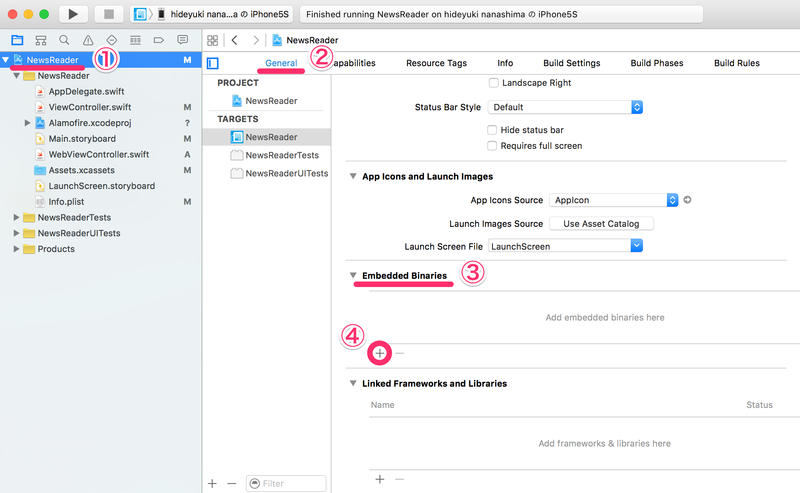Screen dimensions: 800x493
Task: Expand Alamofire.xcodeproj
Action: tap(28, 123)
